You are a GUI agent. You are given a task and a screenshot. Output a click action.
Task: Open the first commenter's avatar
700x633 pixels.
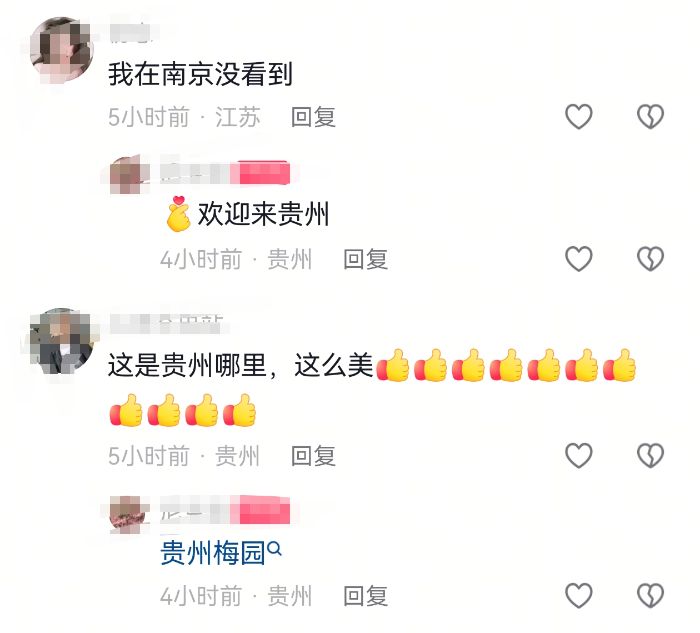click(x=61, y=48)
